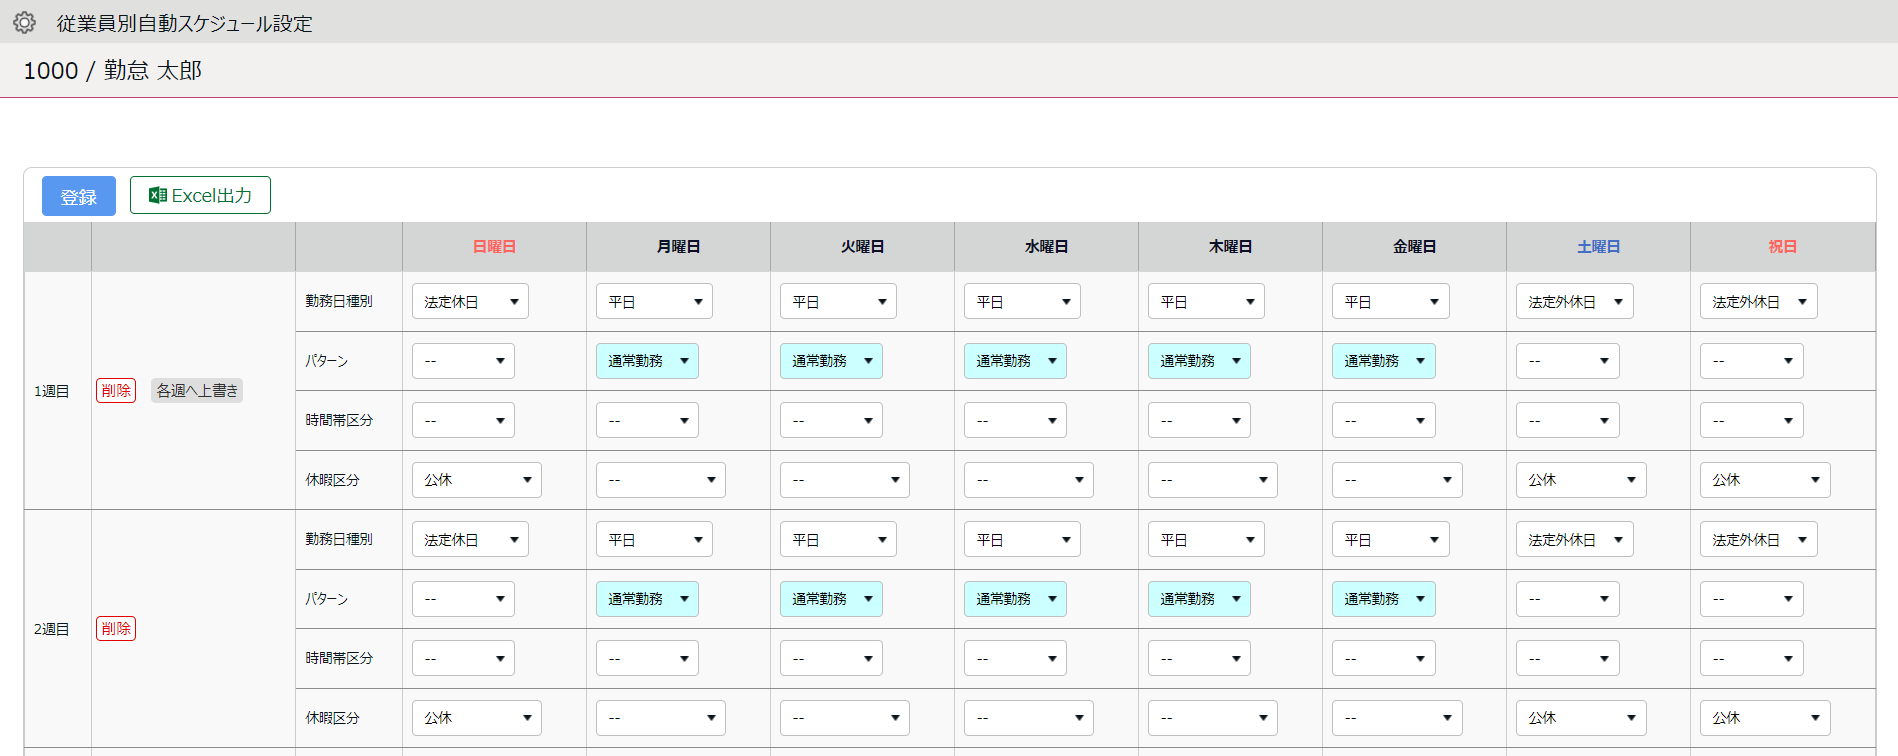Viewport: 1898px width, 756px height.
Task: Open week 1 Sunday 時間帯区分 dropdown
Action: (x=463, y=420)
